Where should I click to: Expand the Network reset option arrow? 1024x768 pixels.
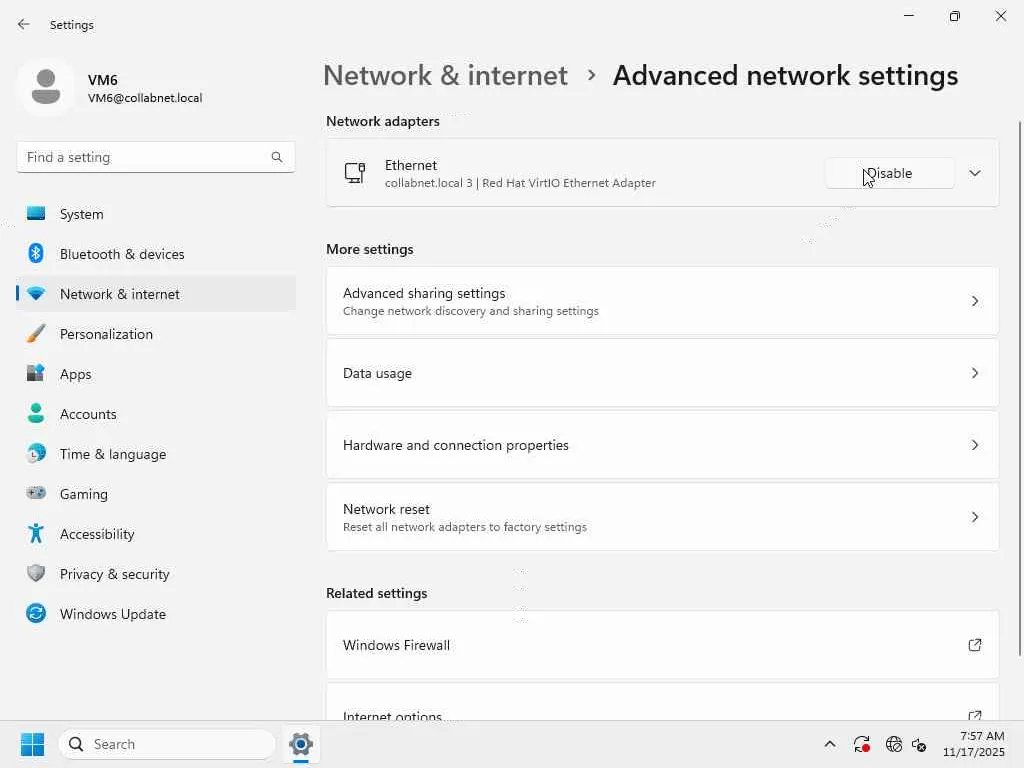pyautogui.click(x=975, y=517)
